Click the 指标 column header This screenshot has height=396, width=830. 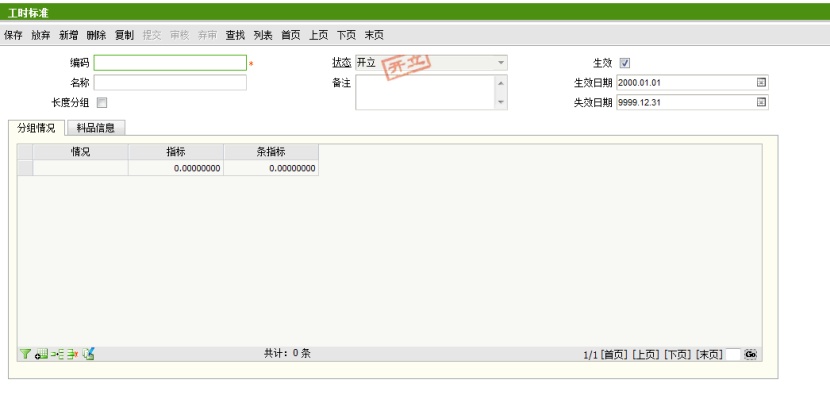coord(176,152)
